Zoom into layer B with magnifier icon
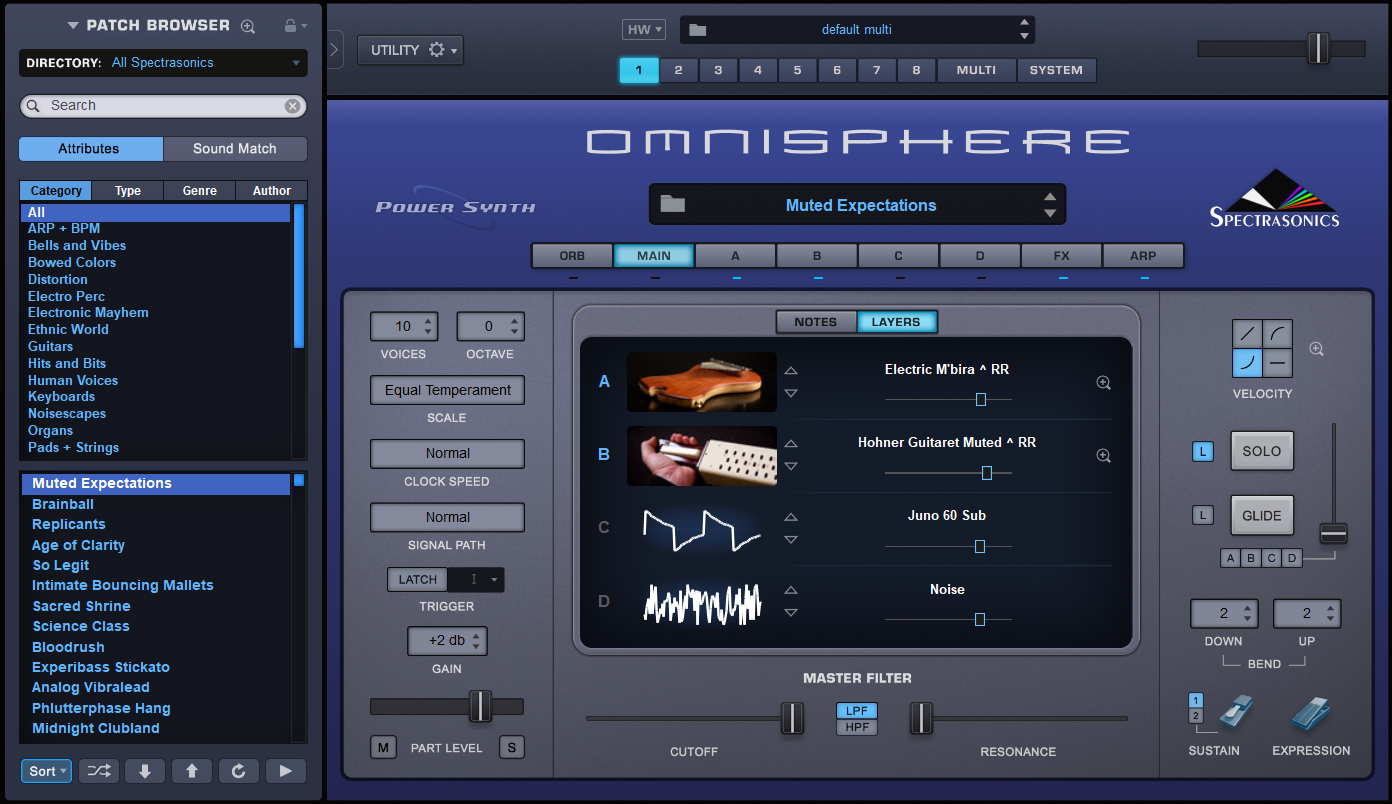The width and height of the screenshot is (1392, 804). coord(1104,455)
